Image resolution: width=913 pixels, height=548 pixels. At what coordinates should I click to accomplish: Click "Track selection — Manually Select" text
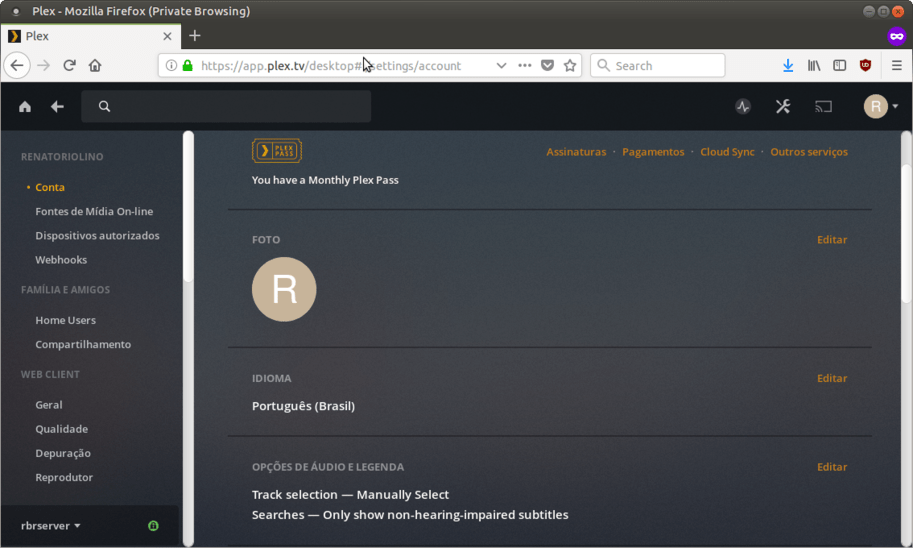(350, 495)
